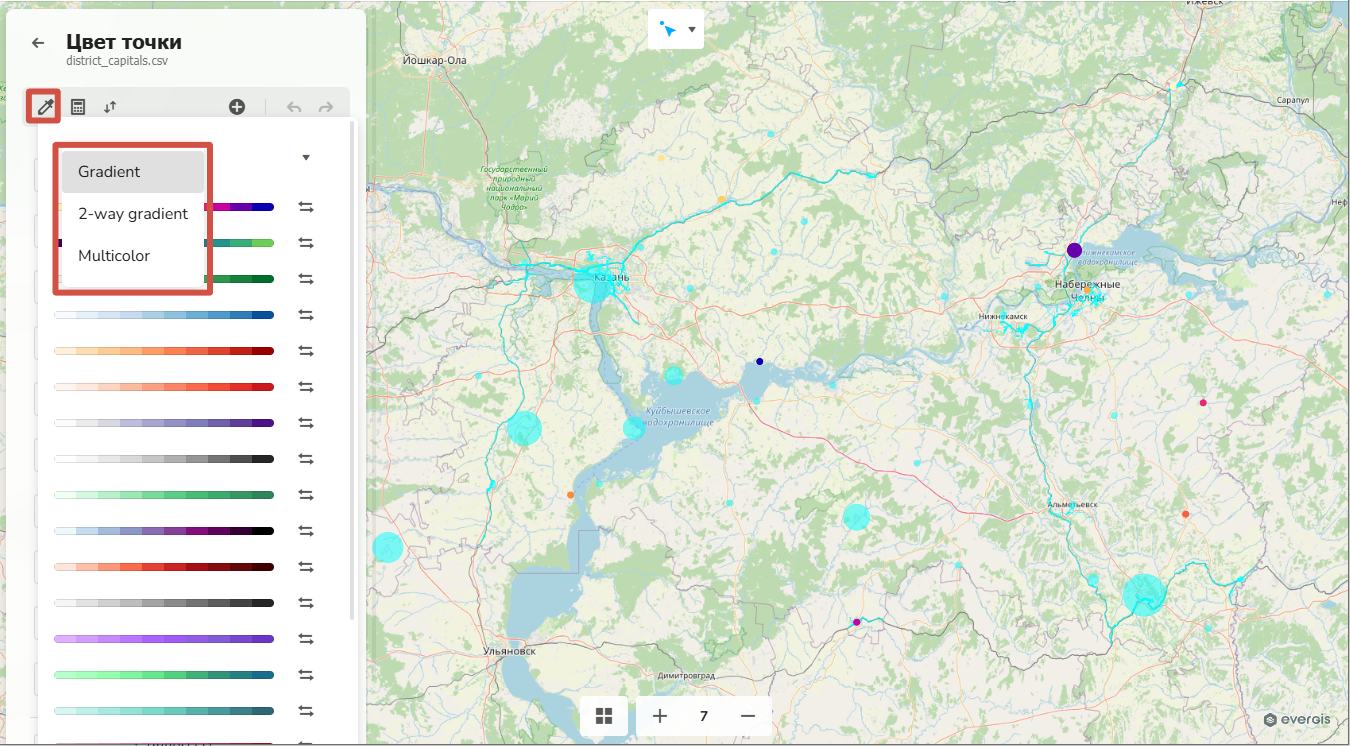Reverse the cream-orange to dark red palette

pos(306,351)
